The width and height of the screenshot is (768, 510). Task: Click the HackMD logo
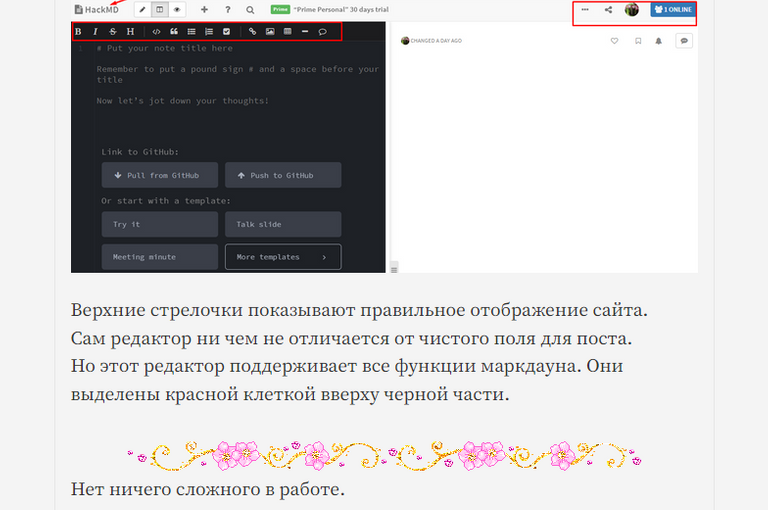coord(96,9)
